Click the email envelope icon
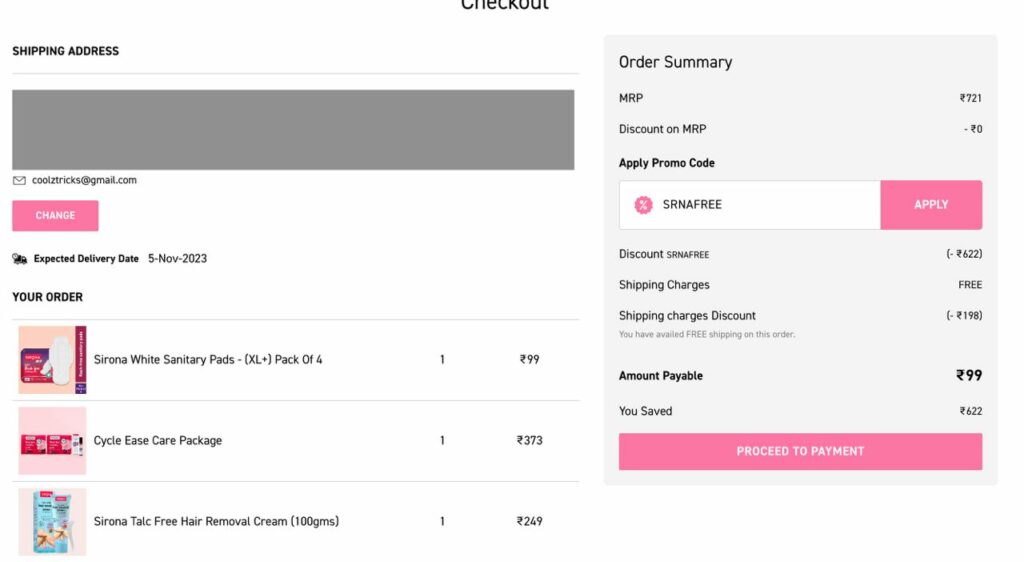Screen dimensions: 1024x562 tap(19, 181)
